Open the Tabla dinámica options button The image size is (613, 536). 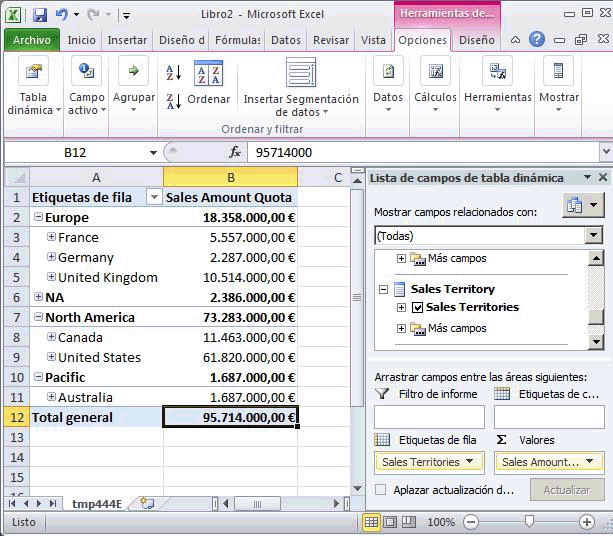point(34,86)
